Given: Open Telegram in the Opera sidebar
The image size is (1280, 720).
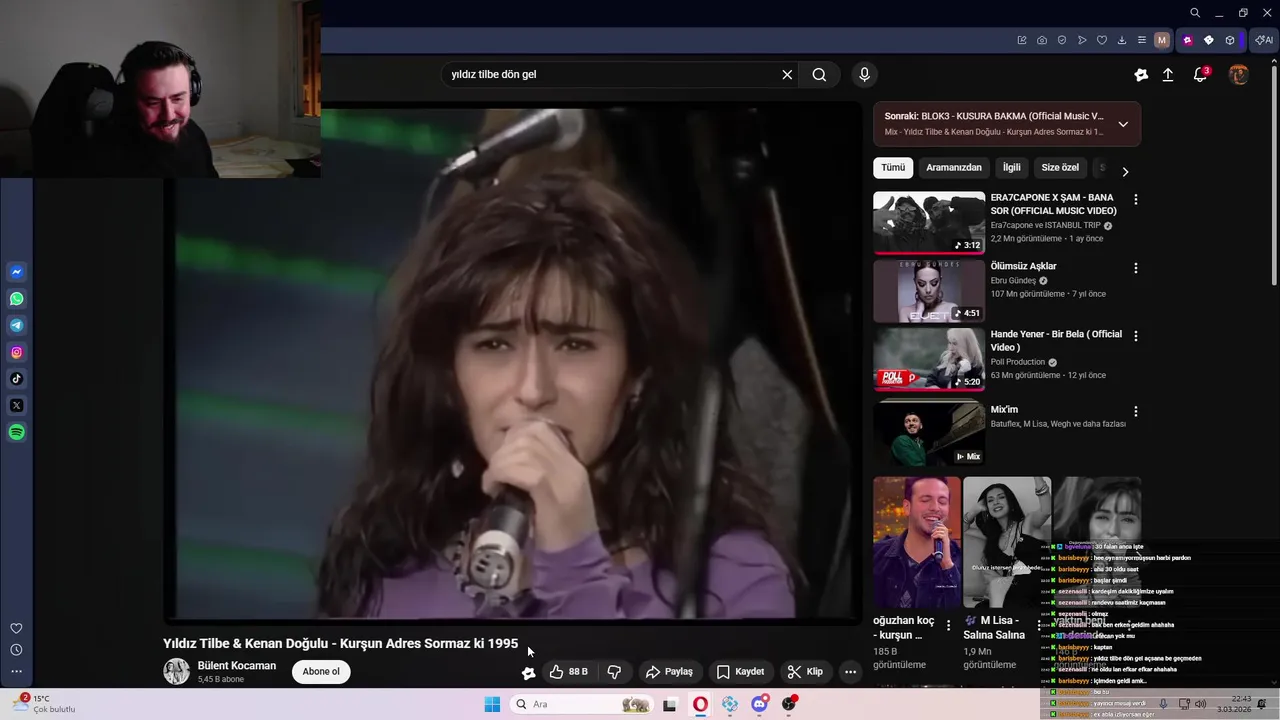Looking at the screenshot, I should pos(17,325).
